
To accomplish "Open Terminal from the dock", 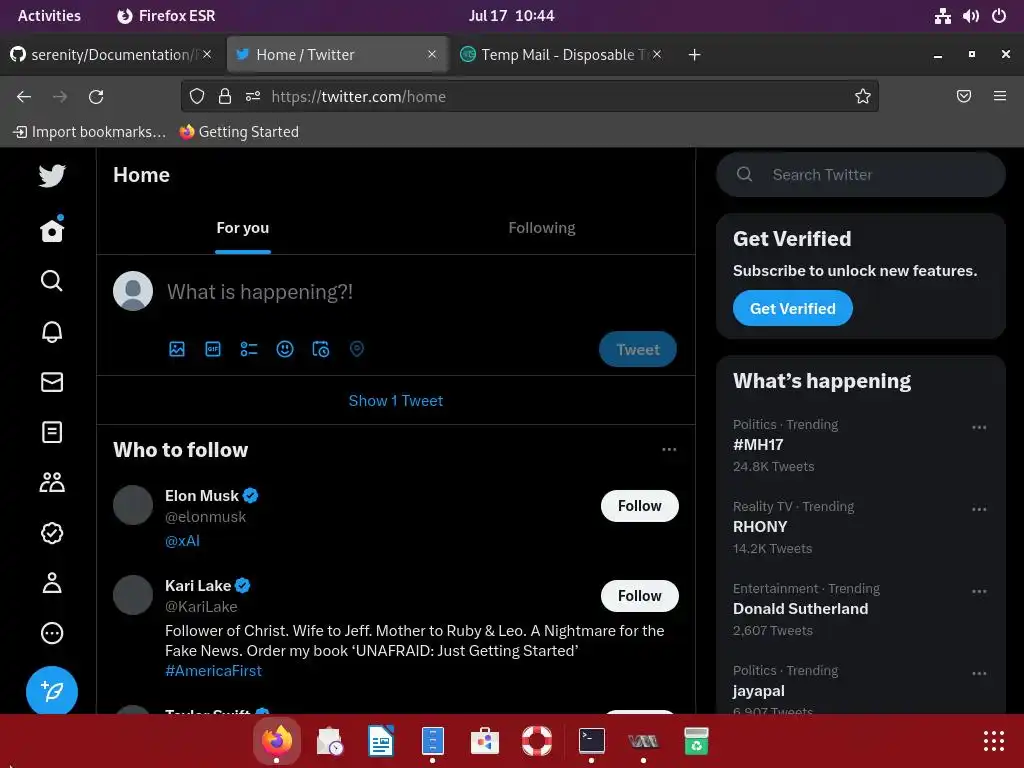I will tap(592, 741).
